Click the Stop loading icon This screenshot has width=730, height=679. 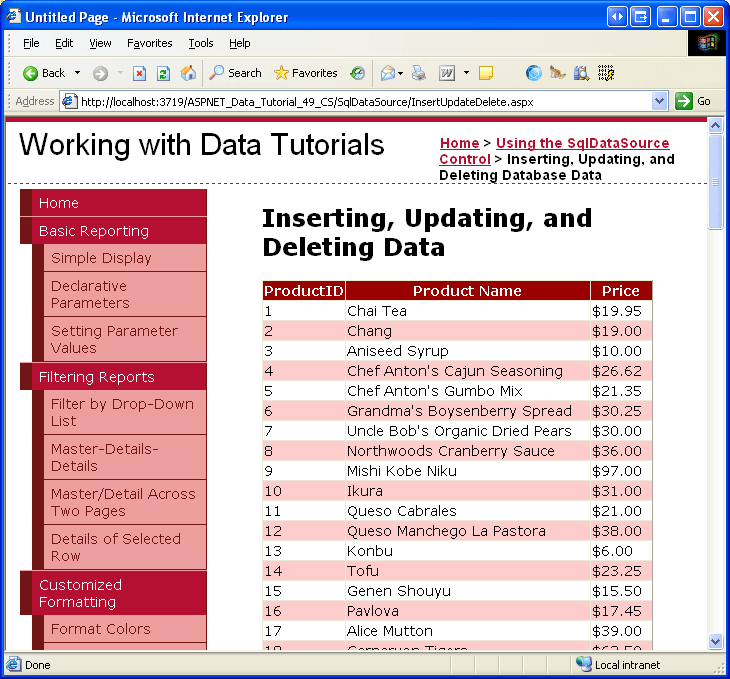(x=139, y=73)
